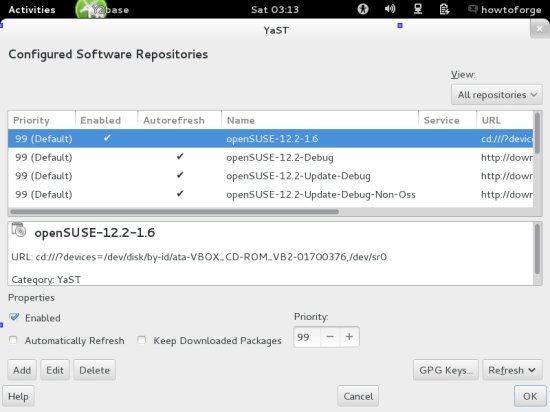
Task: Click 99 (Default) priority of openSUSE-12.2-Update-Debug-Non-Oss row
Action: point(43,195)
